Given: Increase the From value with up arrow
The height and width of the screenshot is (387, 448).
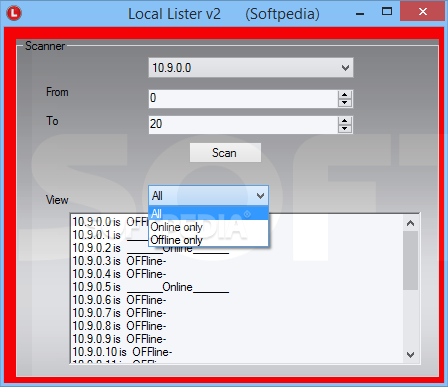Looking at the screenshot, I should [x=345, y=95].
